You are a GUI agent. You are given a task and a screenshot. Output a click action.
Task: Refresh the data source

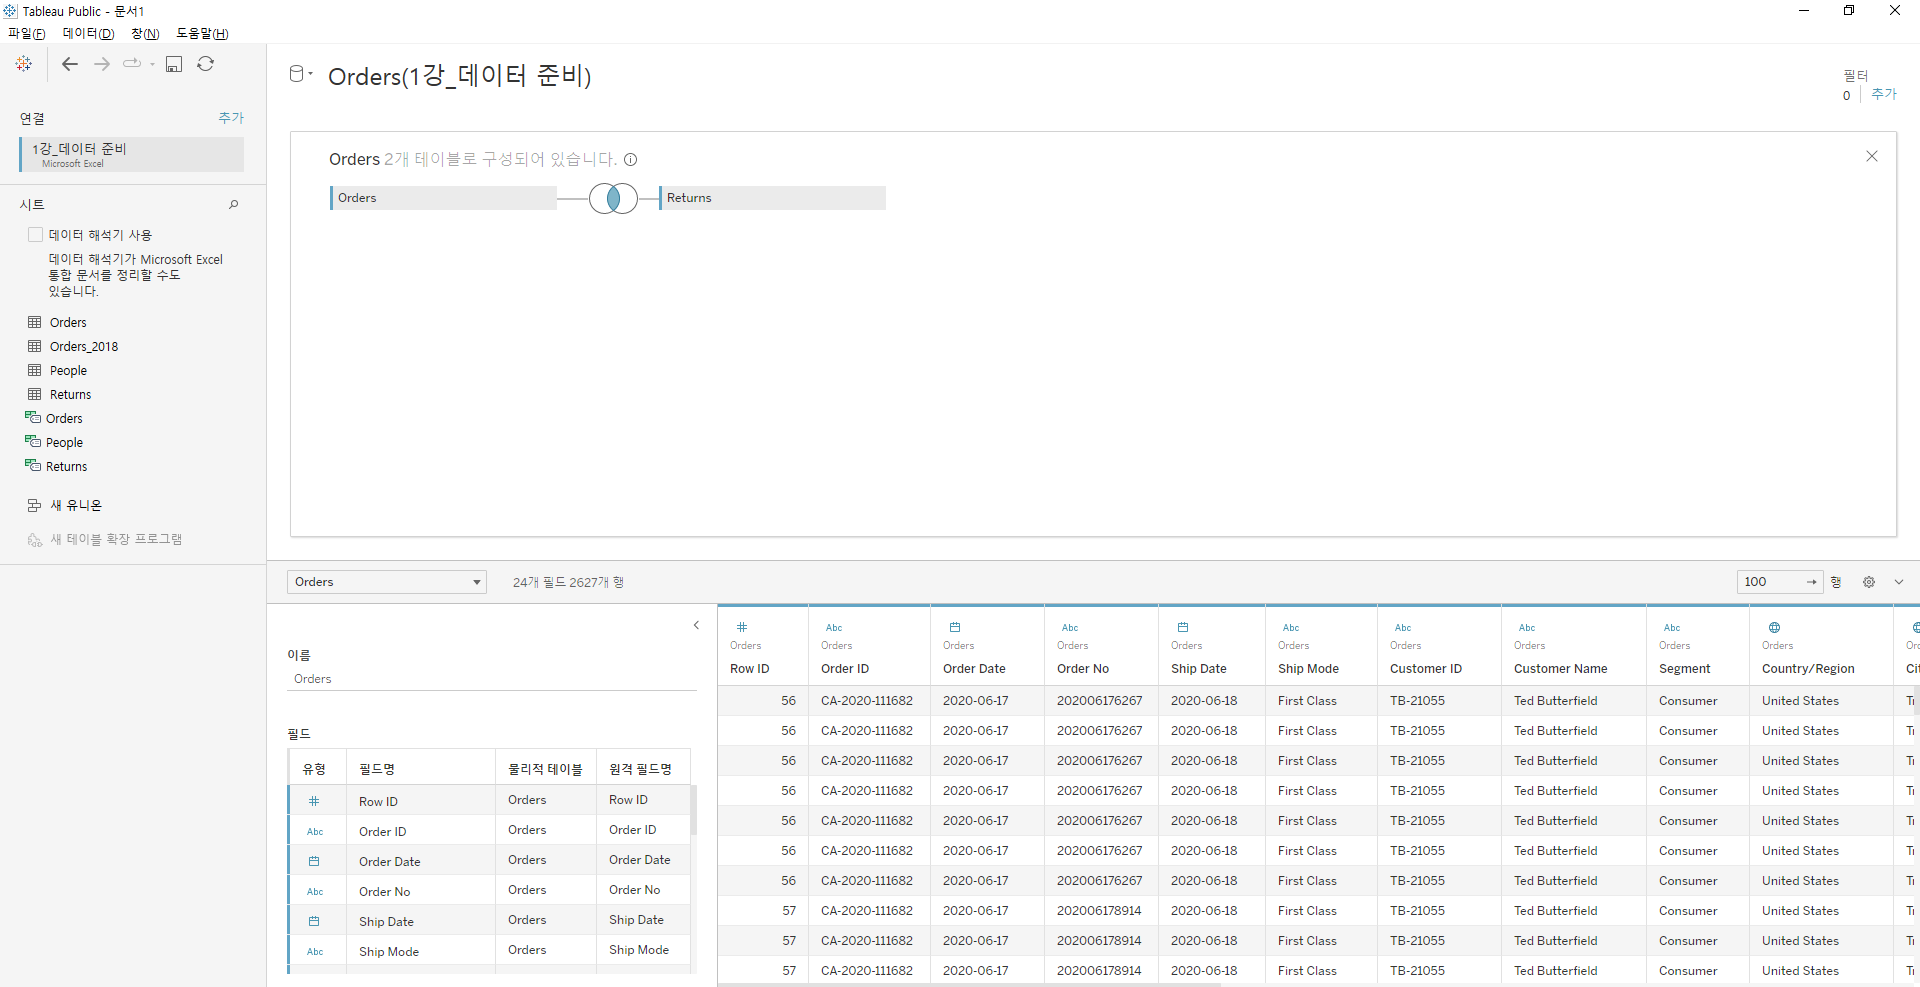206,64
